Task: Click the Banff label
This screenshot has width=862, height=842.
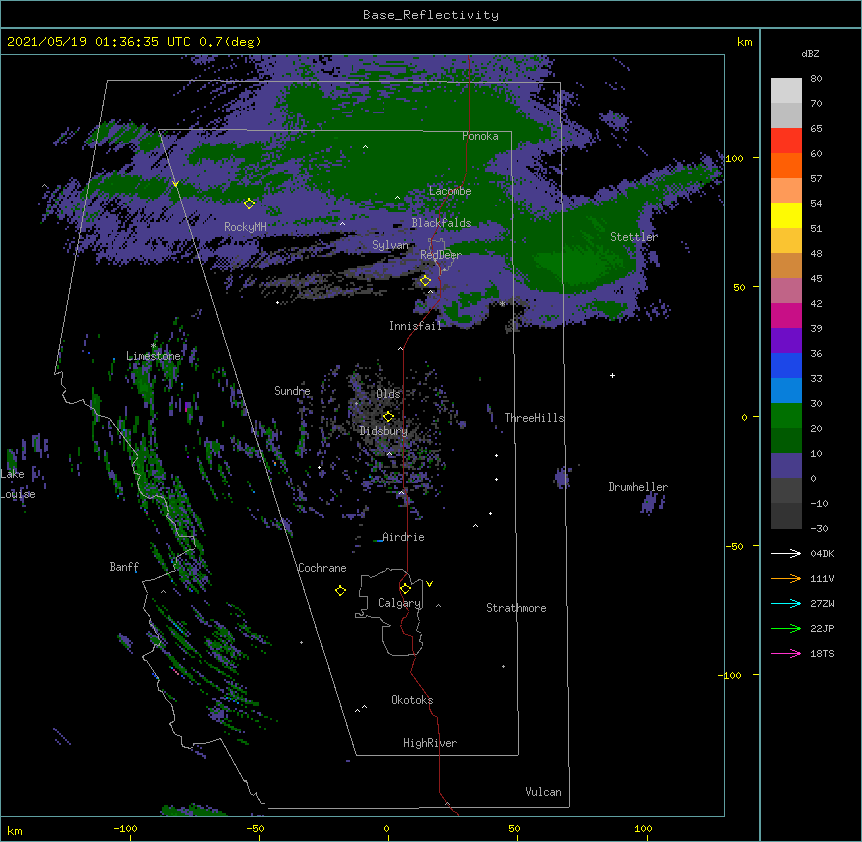Action: (124, 567)
